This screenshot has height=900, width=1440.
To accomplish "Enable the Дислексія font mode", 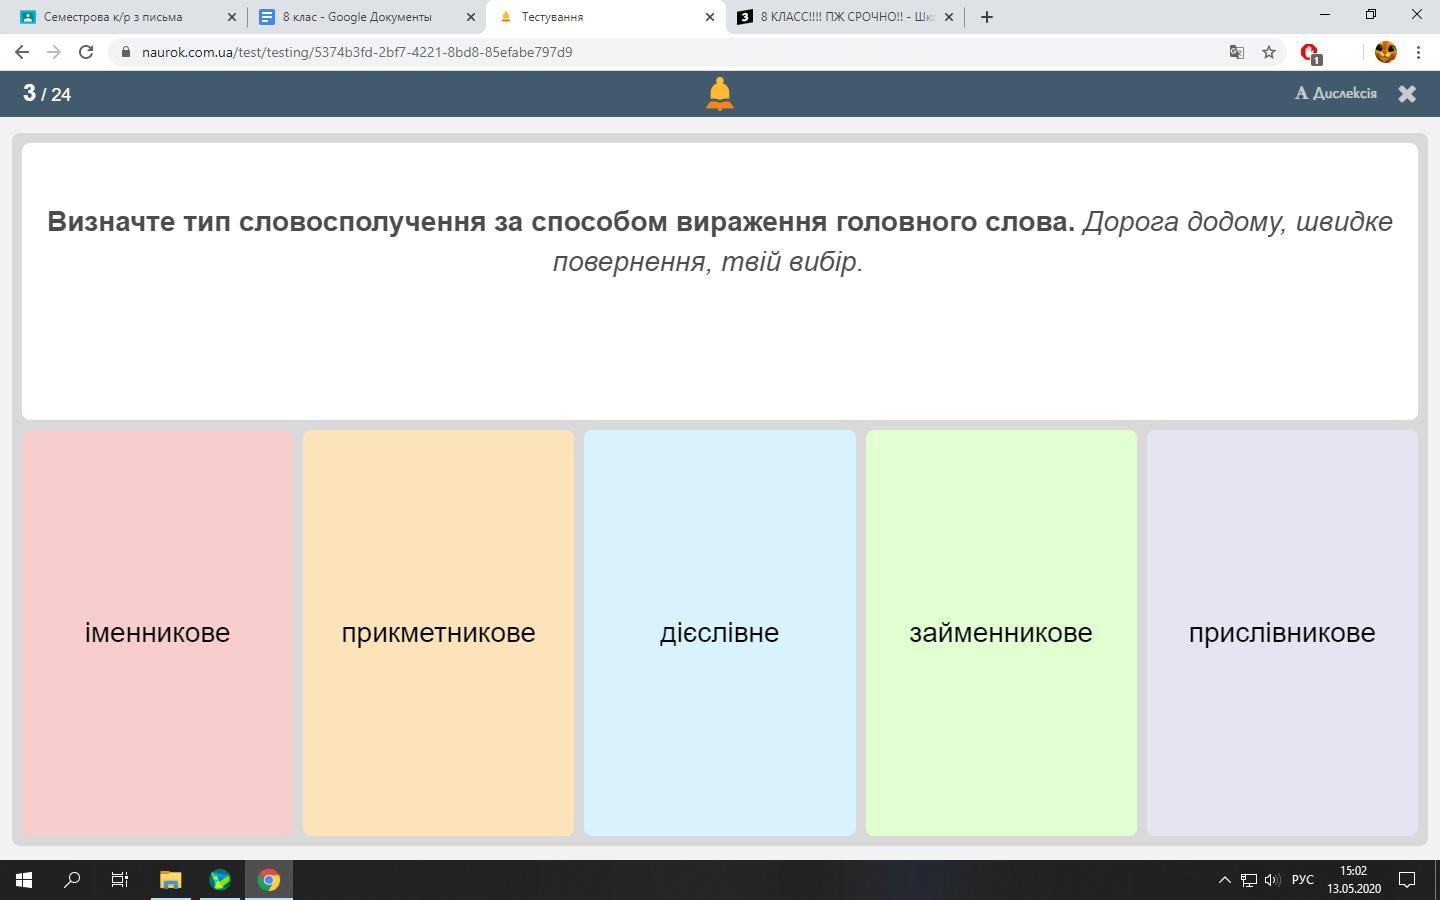I will point(1335,93).
